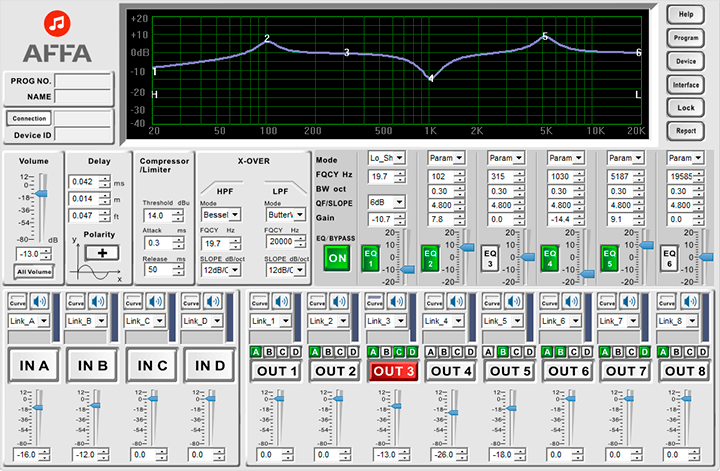Toggle the EQ 2 band button
The width and height of the screenshot is (720, 471).
pyautogui.click(x=430, y=258)
